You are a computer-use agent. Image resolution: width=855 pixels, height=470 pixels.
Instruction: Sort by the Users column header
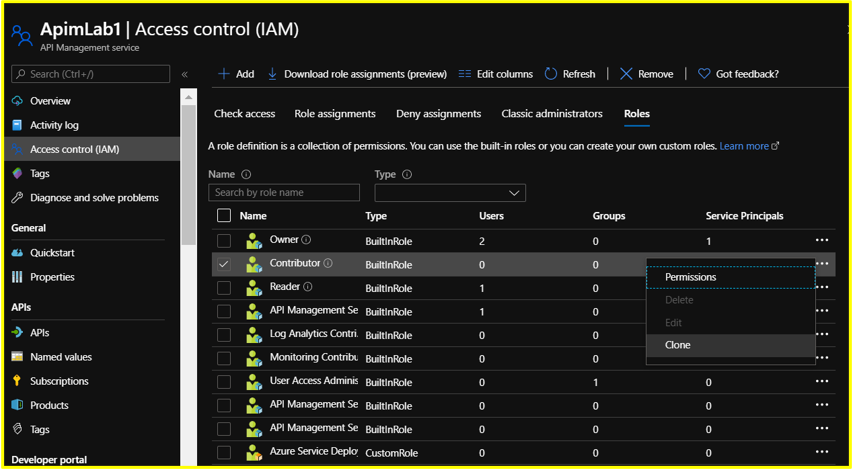point(491,216)
